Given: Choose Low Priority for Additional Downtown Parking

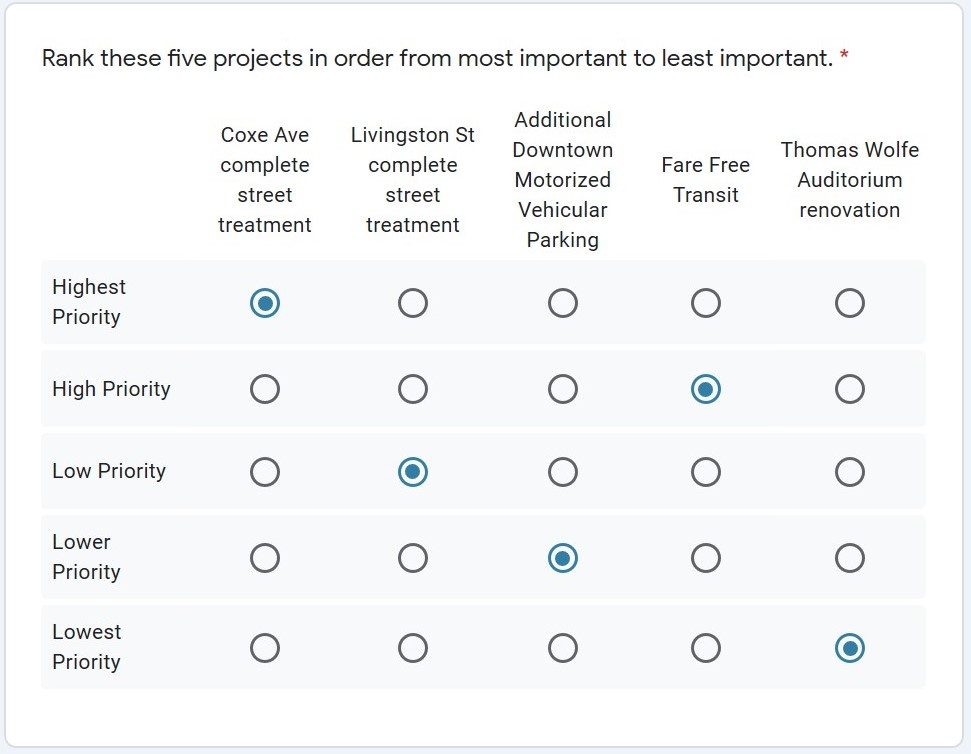Looking at the screenshot, I should click(x=563, y=472).
